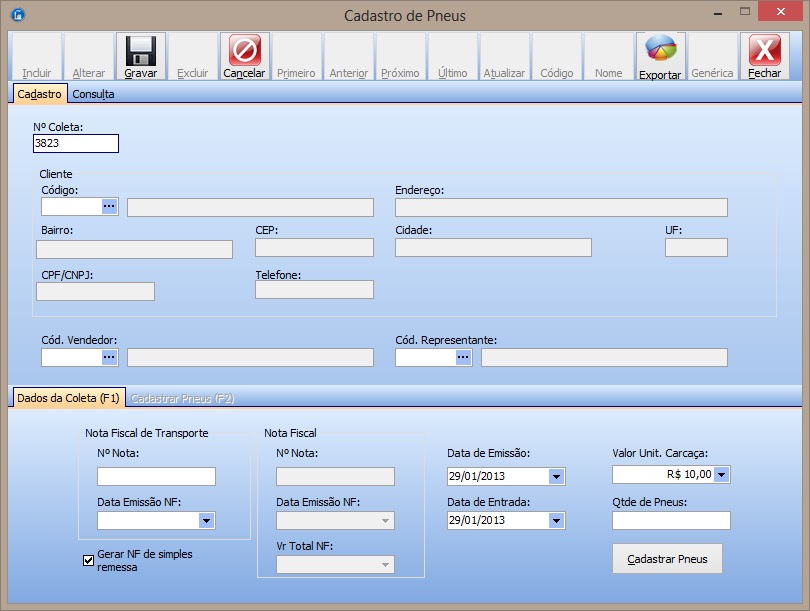This screenshot has height=611, width=810.
Task: Click the Fechar red X icon
Action: pyautogui.click(x=764, y=51)
